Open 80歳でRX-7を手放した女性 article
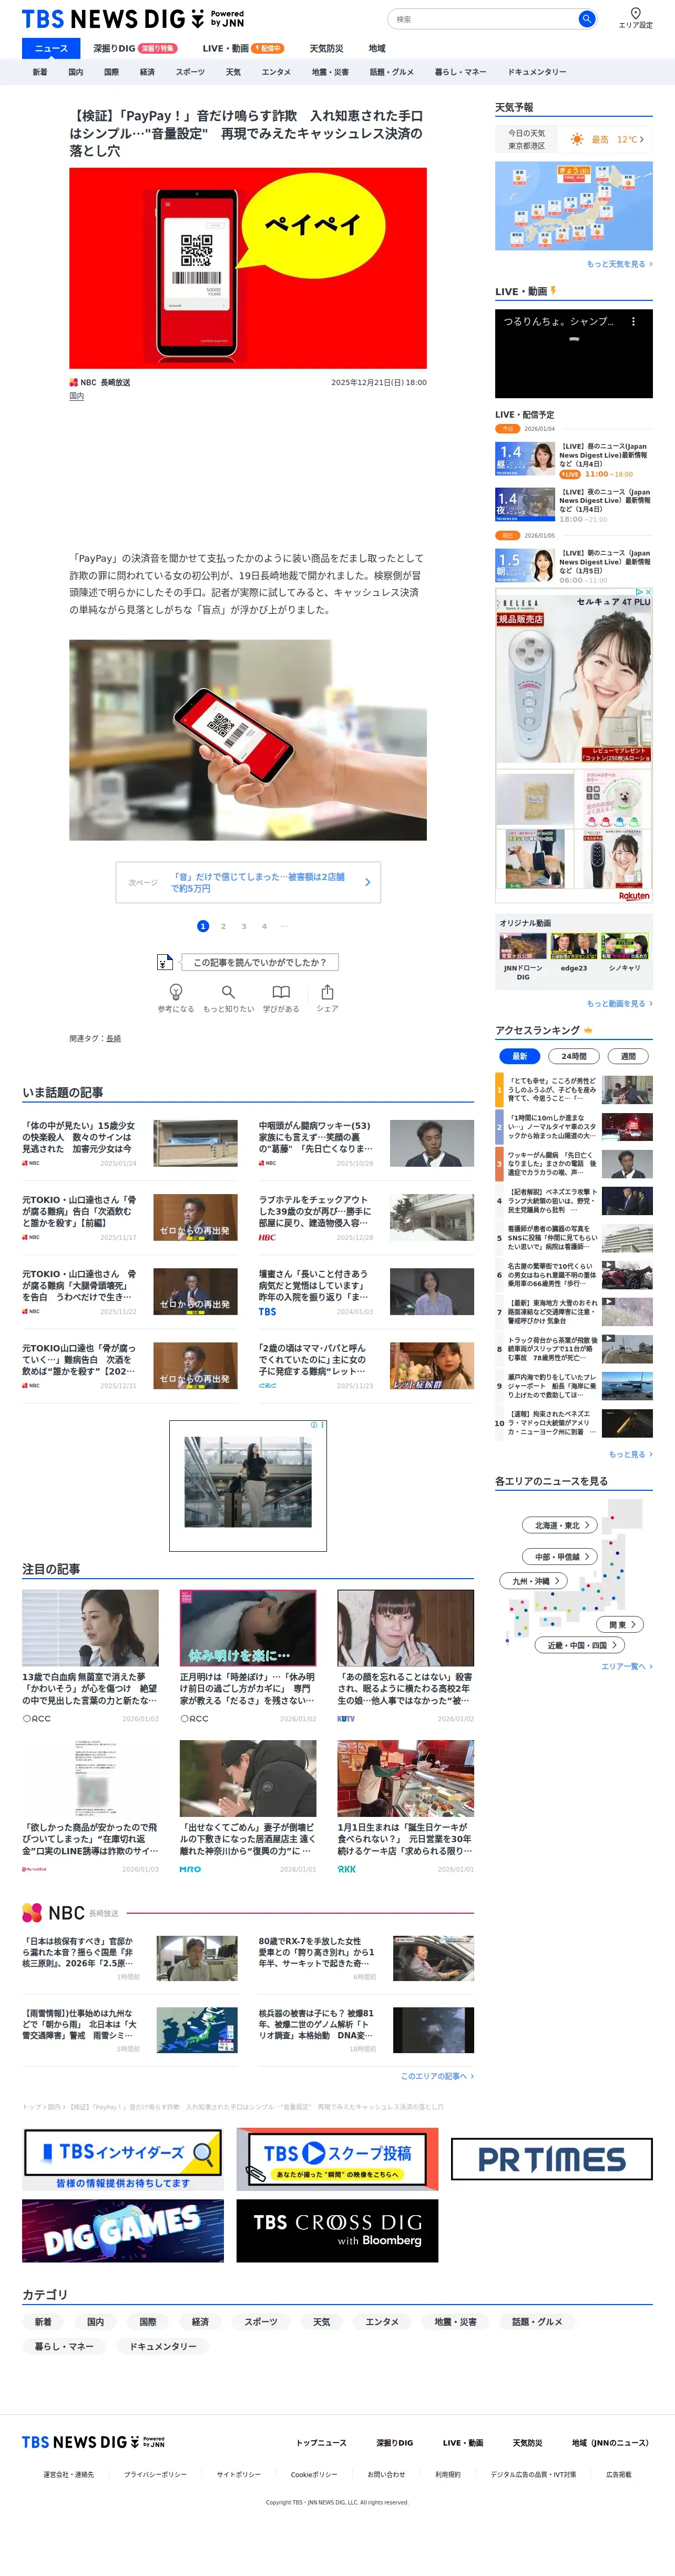This screenshot has width=675, height=2576. click(366, 1958)
